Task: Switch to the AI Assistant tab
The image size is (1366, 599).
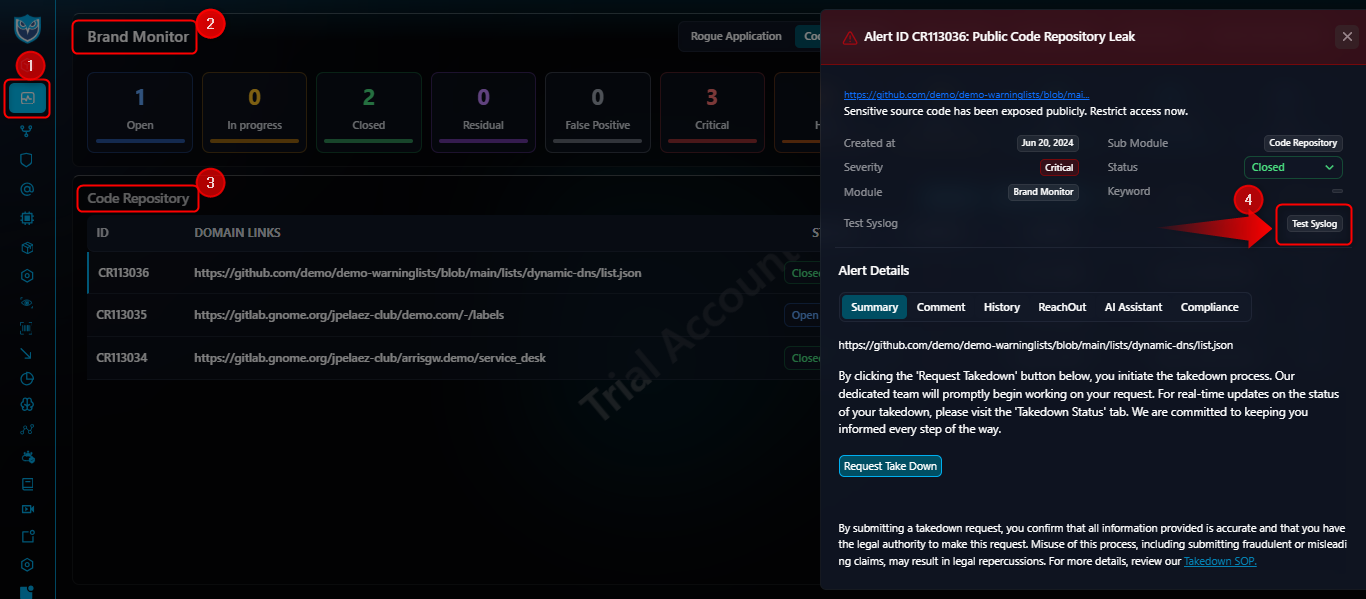Action: click(1134, 307)
